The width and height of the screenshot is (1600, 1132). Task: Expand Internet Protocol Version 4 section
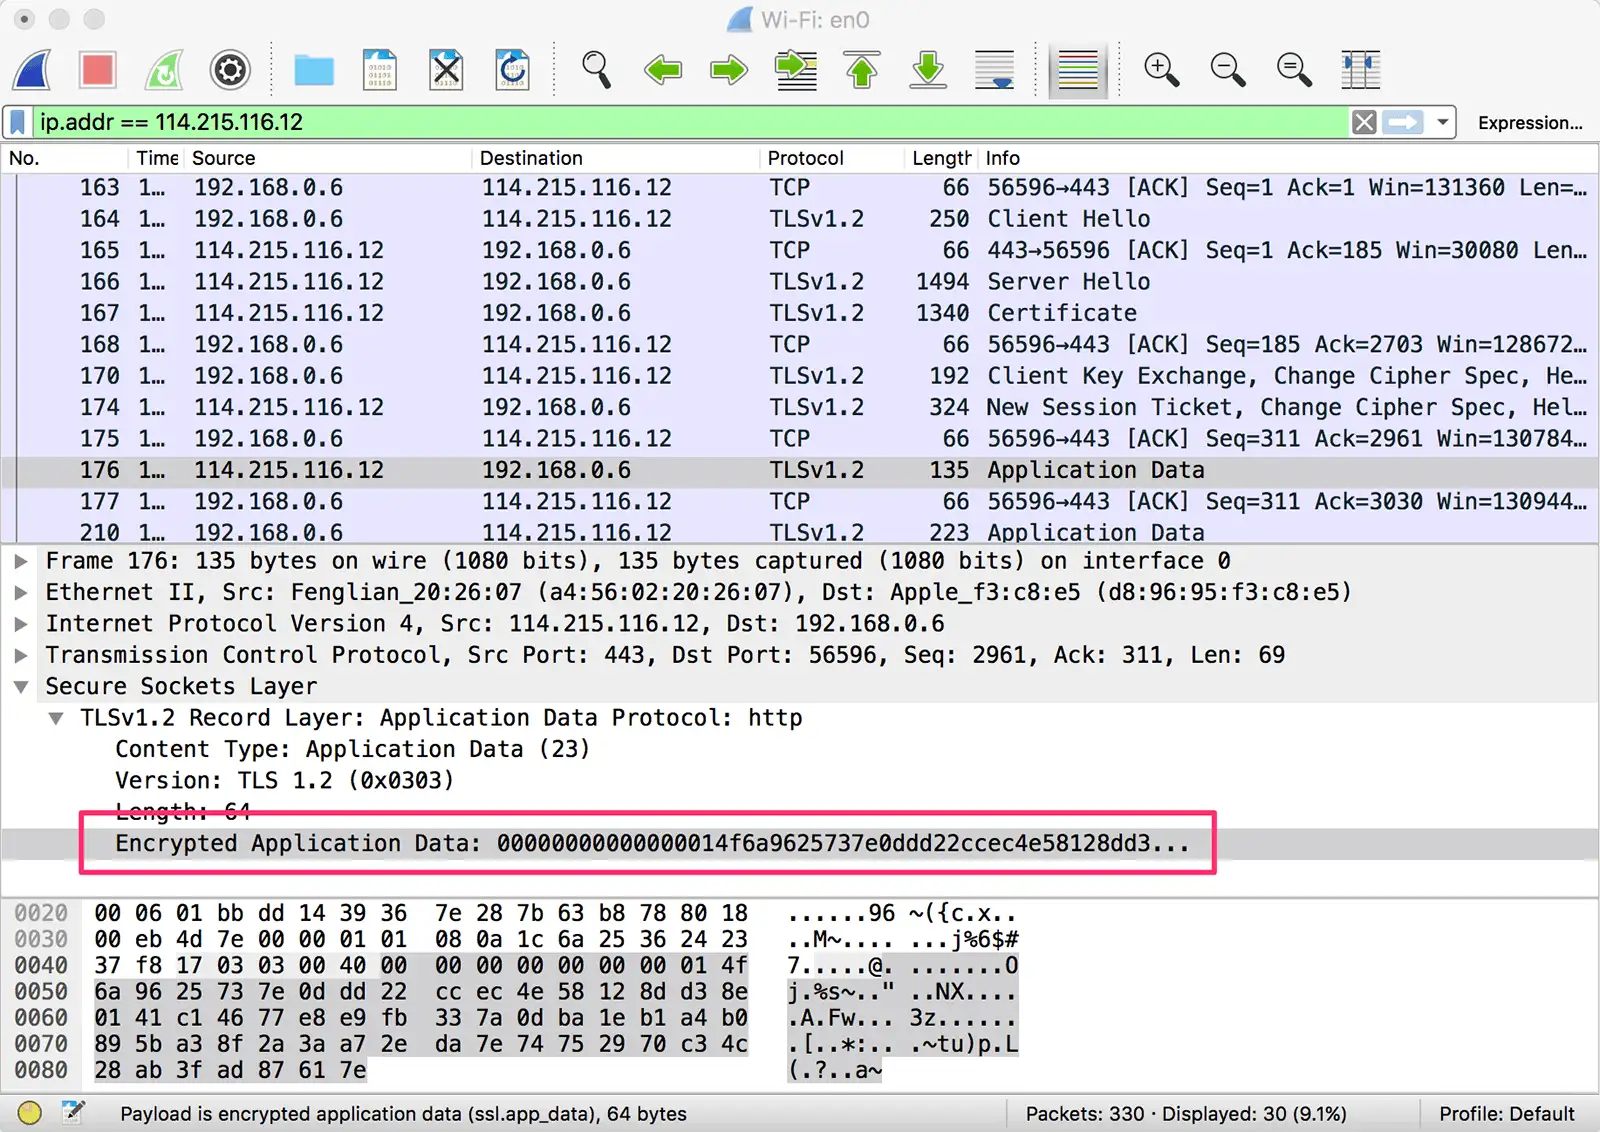(20, 624)
